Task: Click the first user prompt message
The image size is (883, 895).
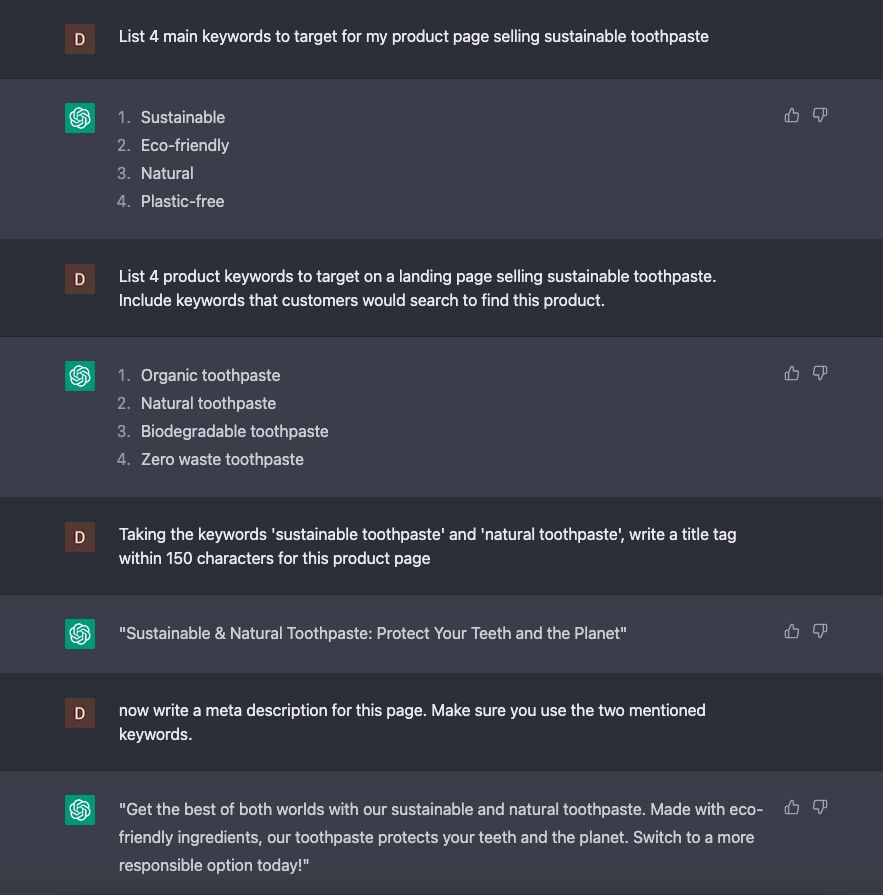Action: point(414,36)
